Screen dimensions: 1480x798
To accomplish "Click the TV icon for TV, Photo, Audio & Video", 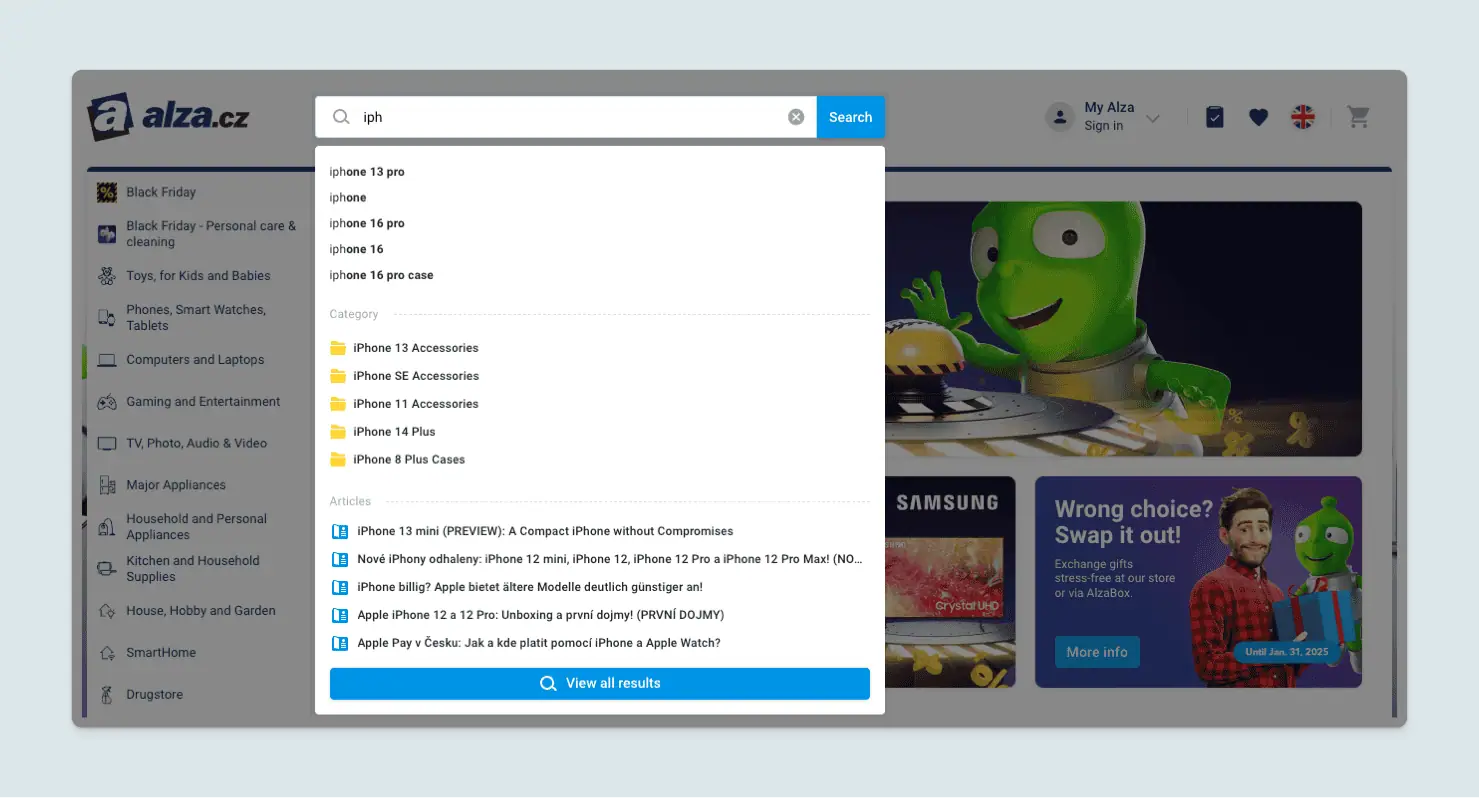I will (107, 444).
